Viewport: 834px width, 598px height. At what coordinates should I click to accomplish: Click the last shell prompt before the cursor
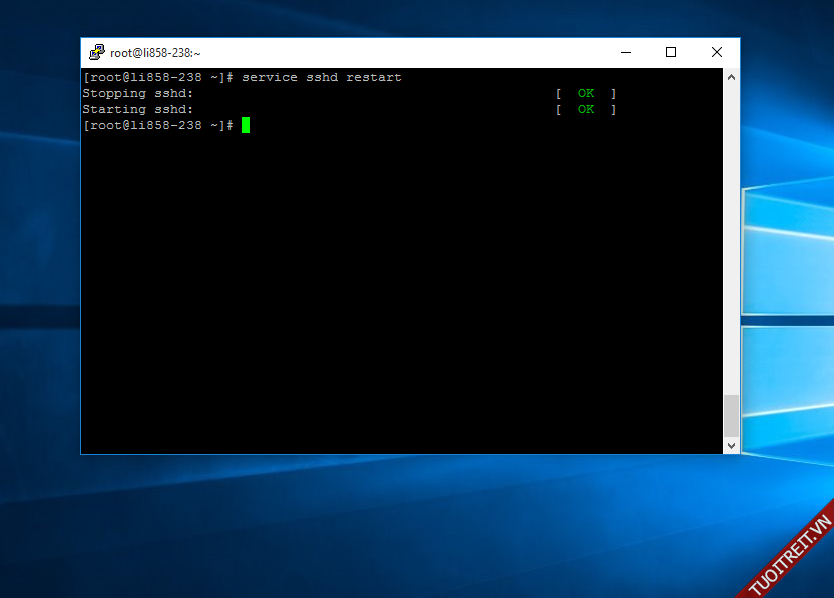pyautogui.click(x=158, y=125)
